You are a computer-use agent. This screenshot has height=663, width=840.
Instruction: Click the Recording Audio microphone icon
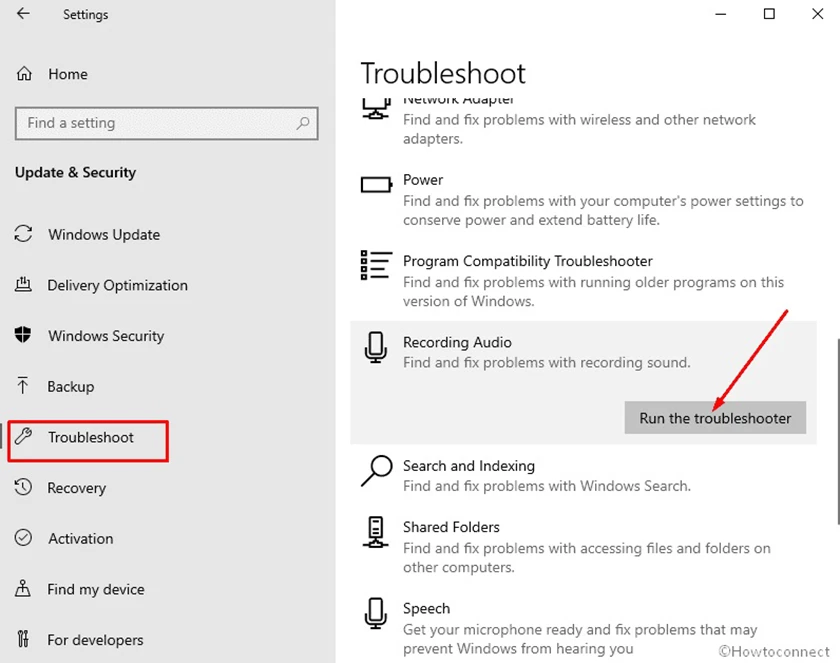pyautogui.click(x=376, y=347)
